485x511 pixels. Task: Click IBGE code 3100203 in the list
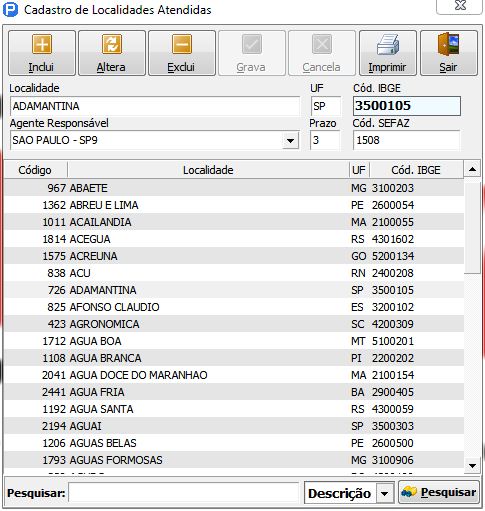pyautogui.click(x=393, y=188)
